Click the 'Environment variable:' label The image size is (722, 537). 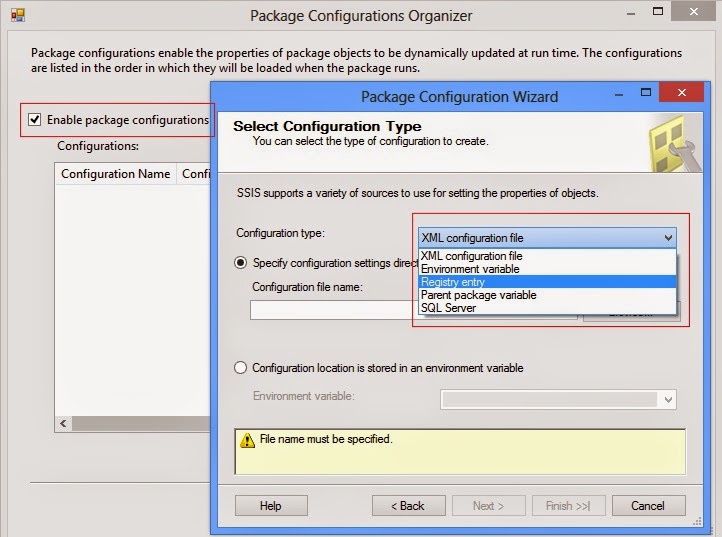[304, 396]
